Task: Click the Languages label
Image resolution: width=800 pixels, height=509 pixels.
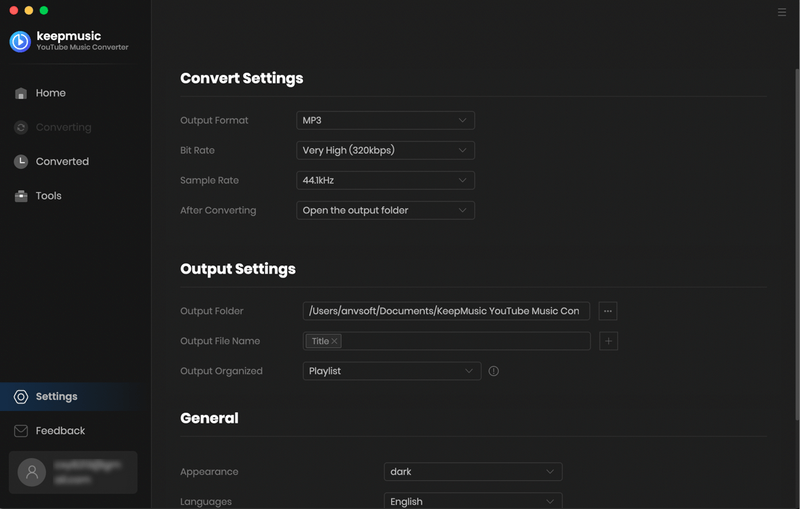Action: 206,502
